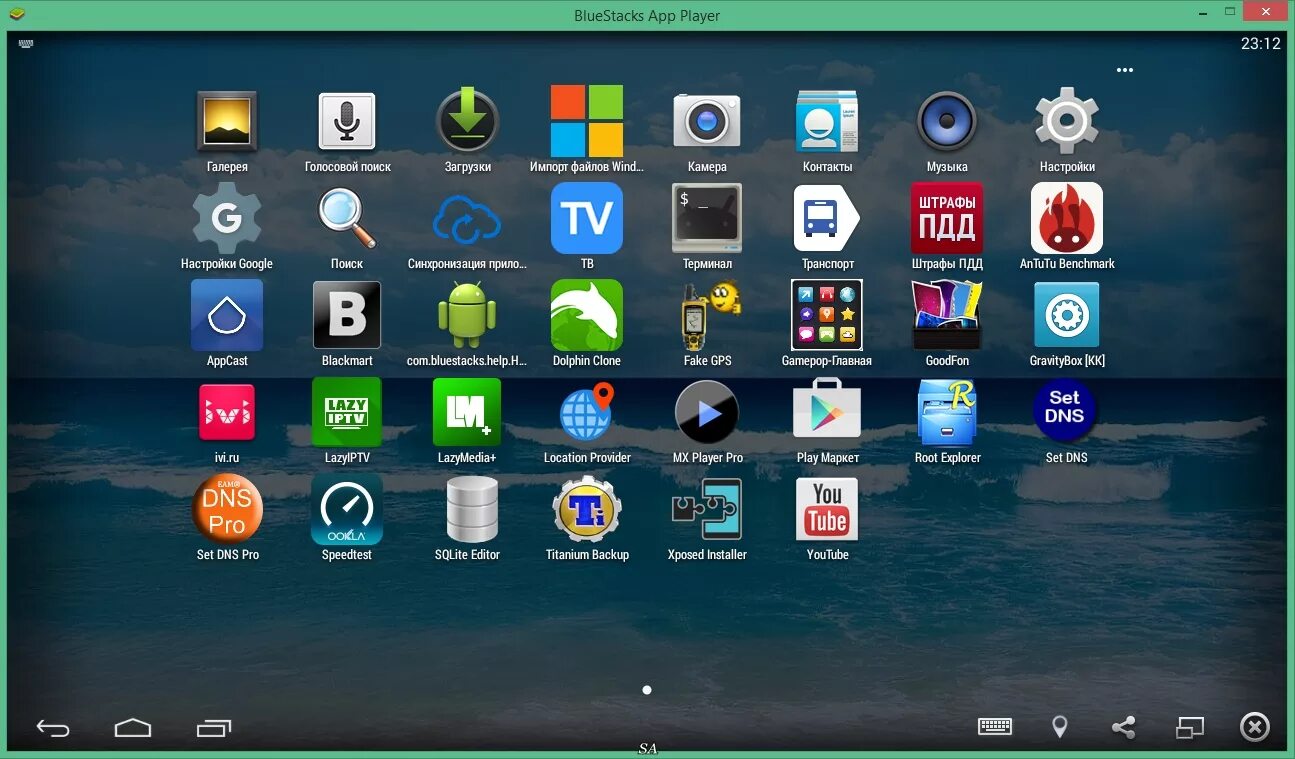This screenshot has height=759, width=1295.
Task: Open Импорт файлов Windows app
Action: (x=587, y=122)
